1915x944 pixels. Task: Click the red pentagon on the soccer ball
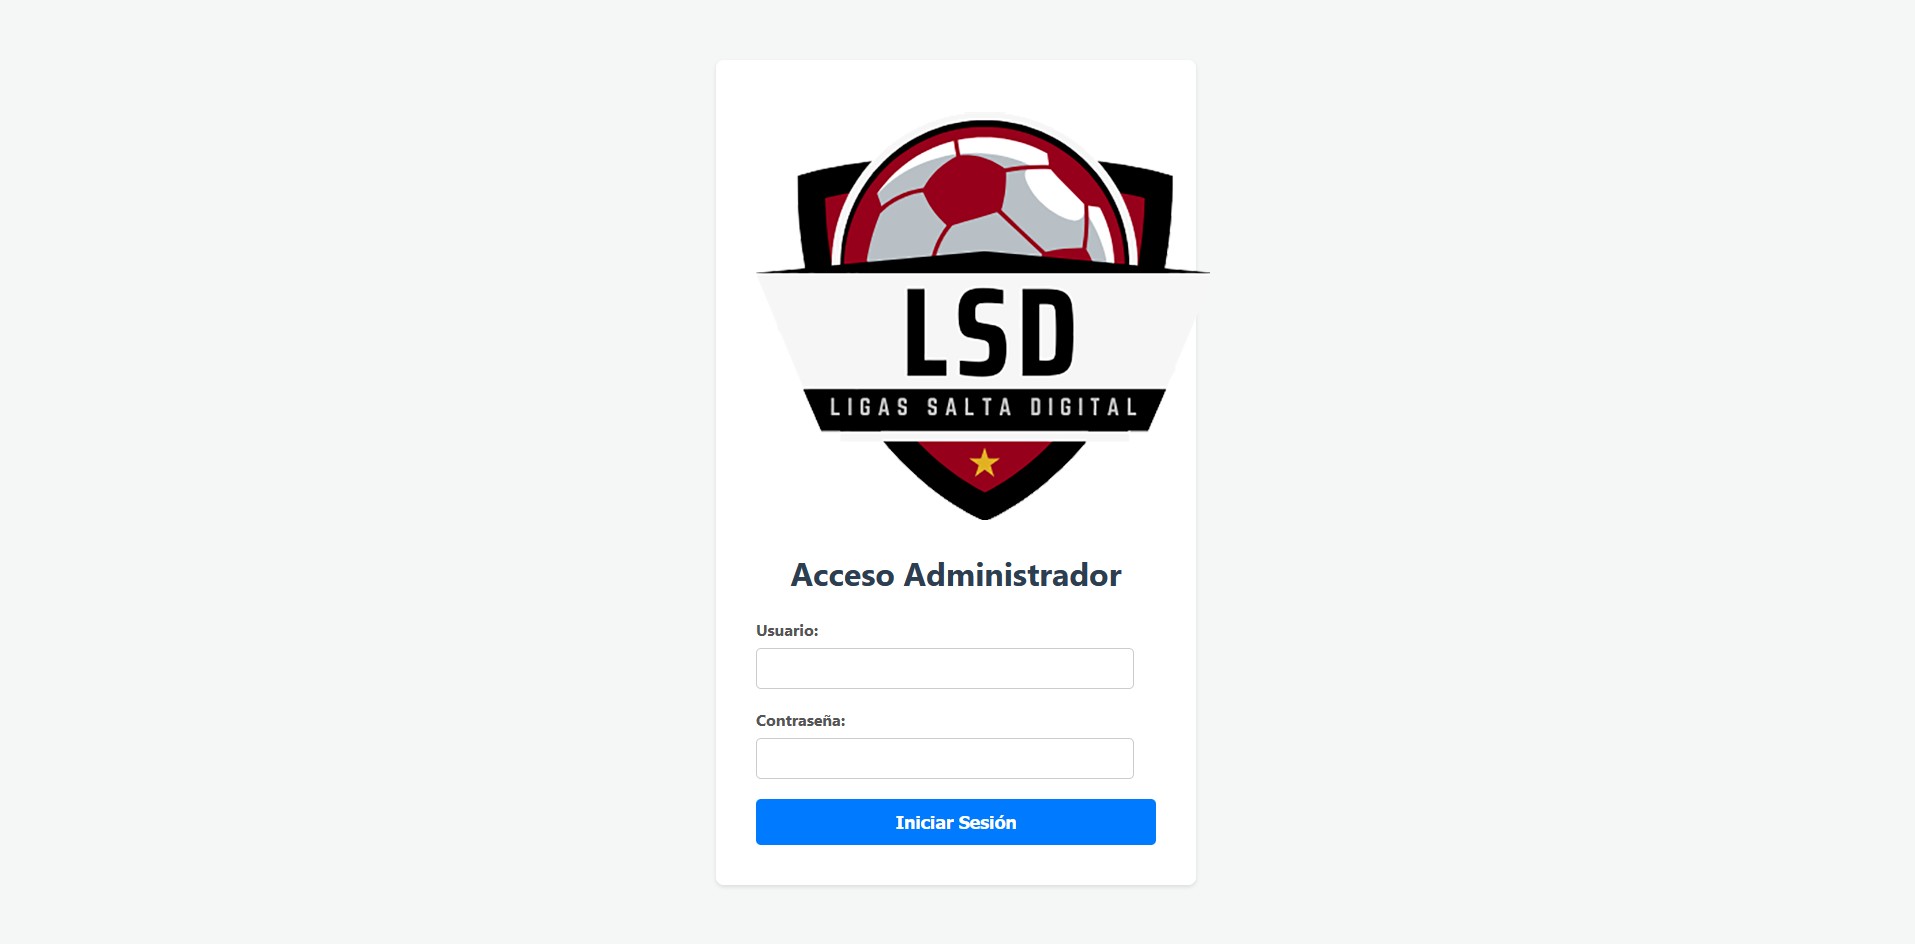pyautogui.click(x=965, y=192)
